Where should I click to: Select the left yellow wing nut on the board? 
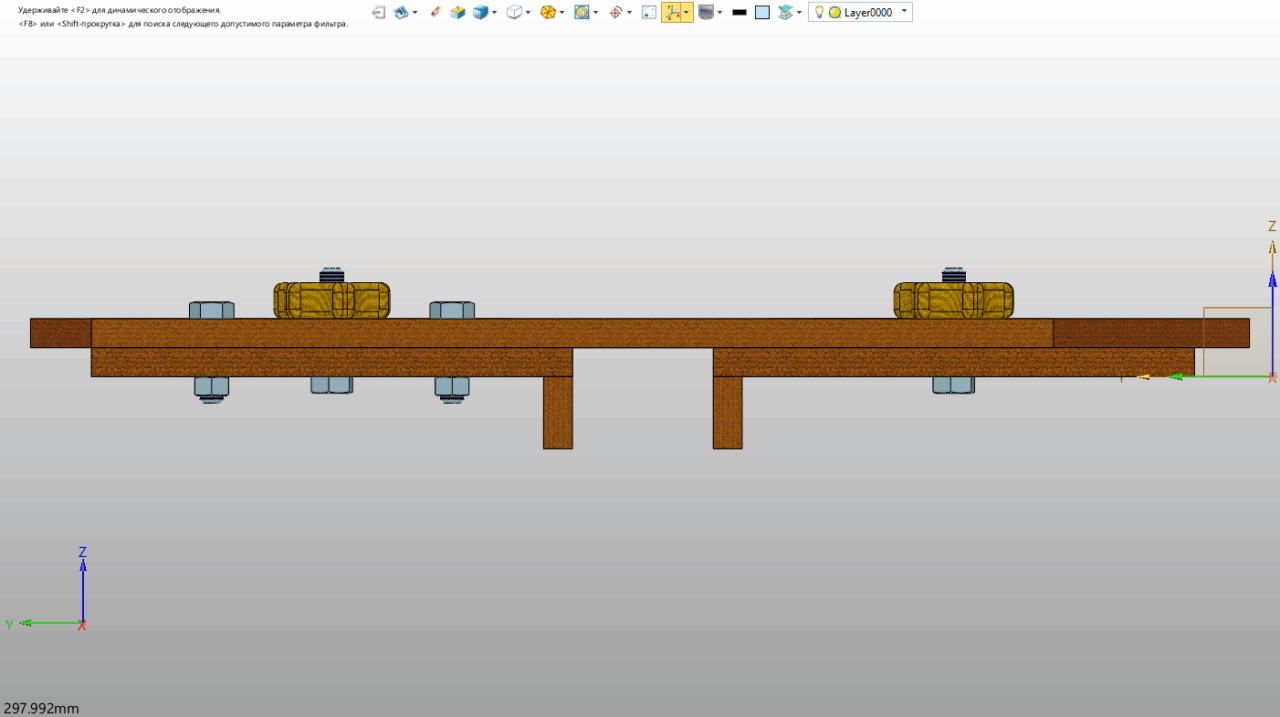pyautogui.click(x=332, y=300)
